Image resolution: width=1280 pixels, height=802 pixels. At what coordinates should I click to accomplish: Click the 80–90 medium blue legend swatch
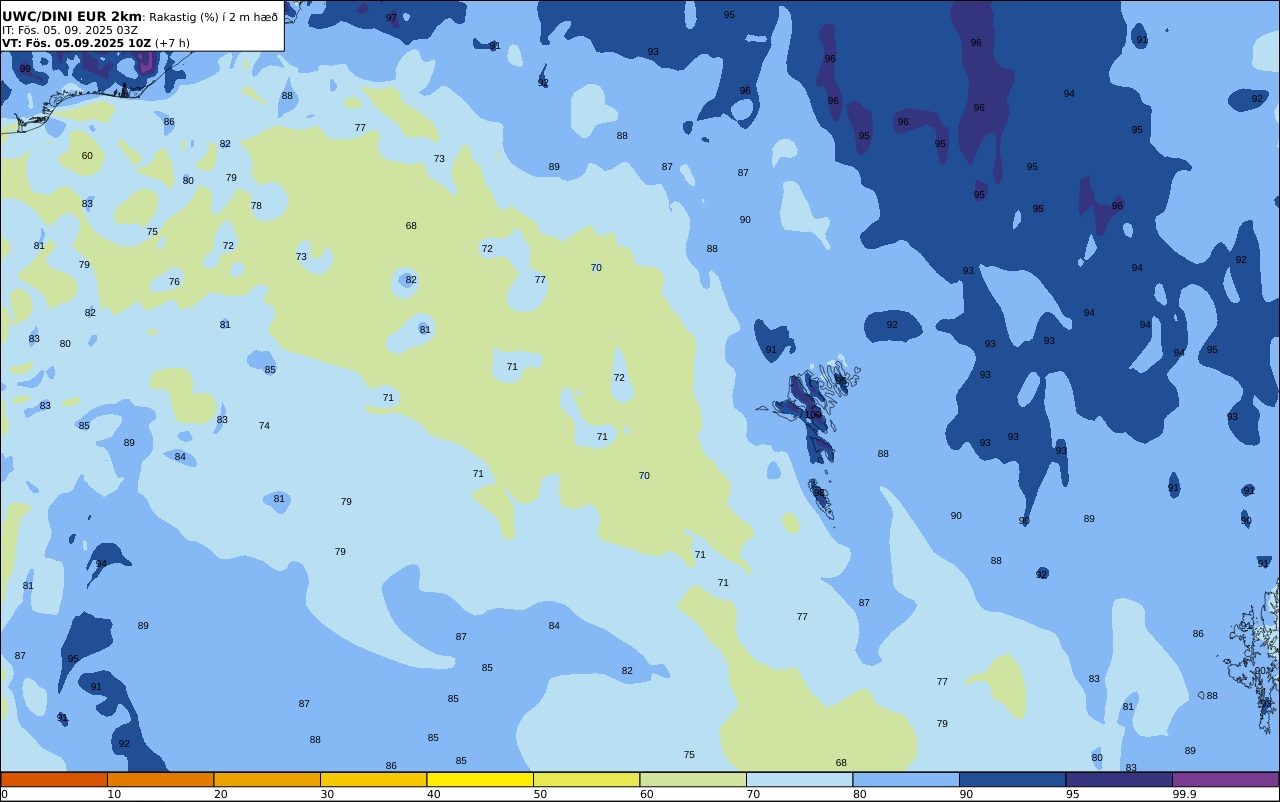coord(906,779)
